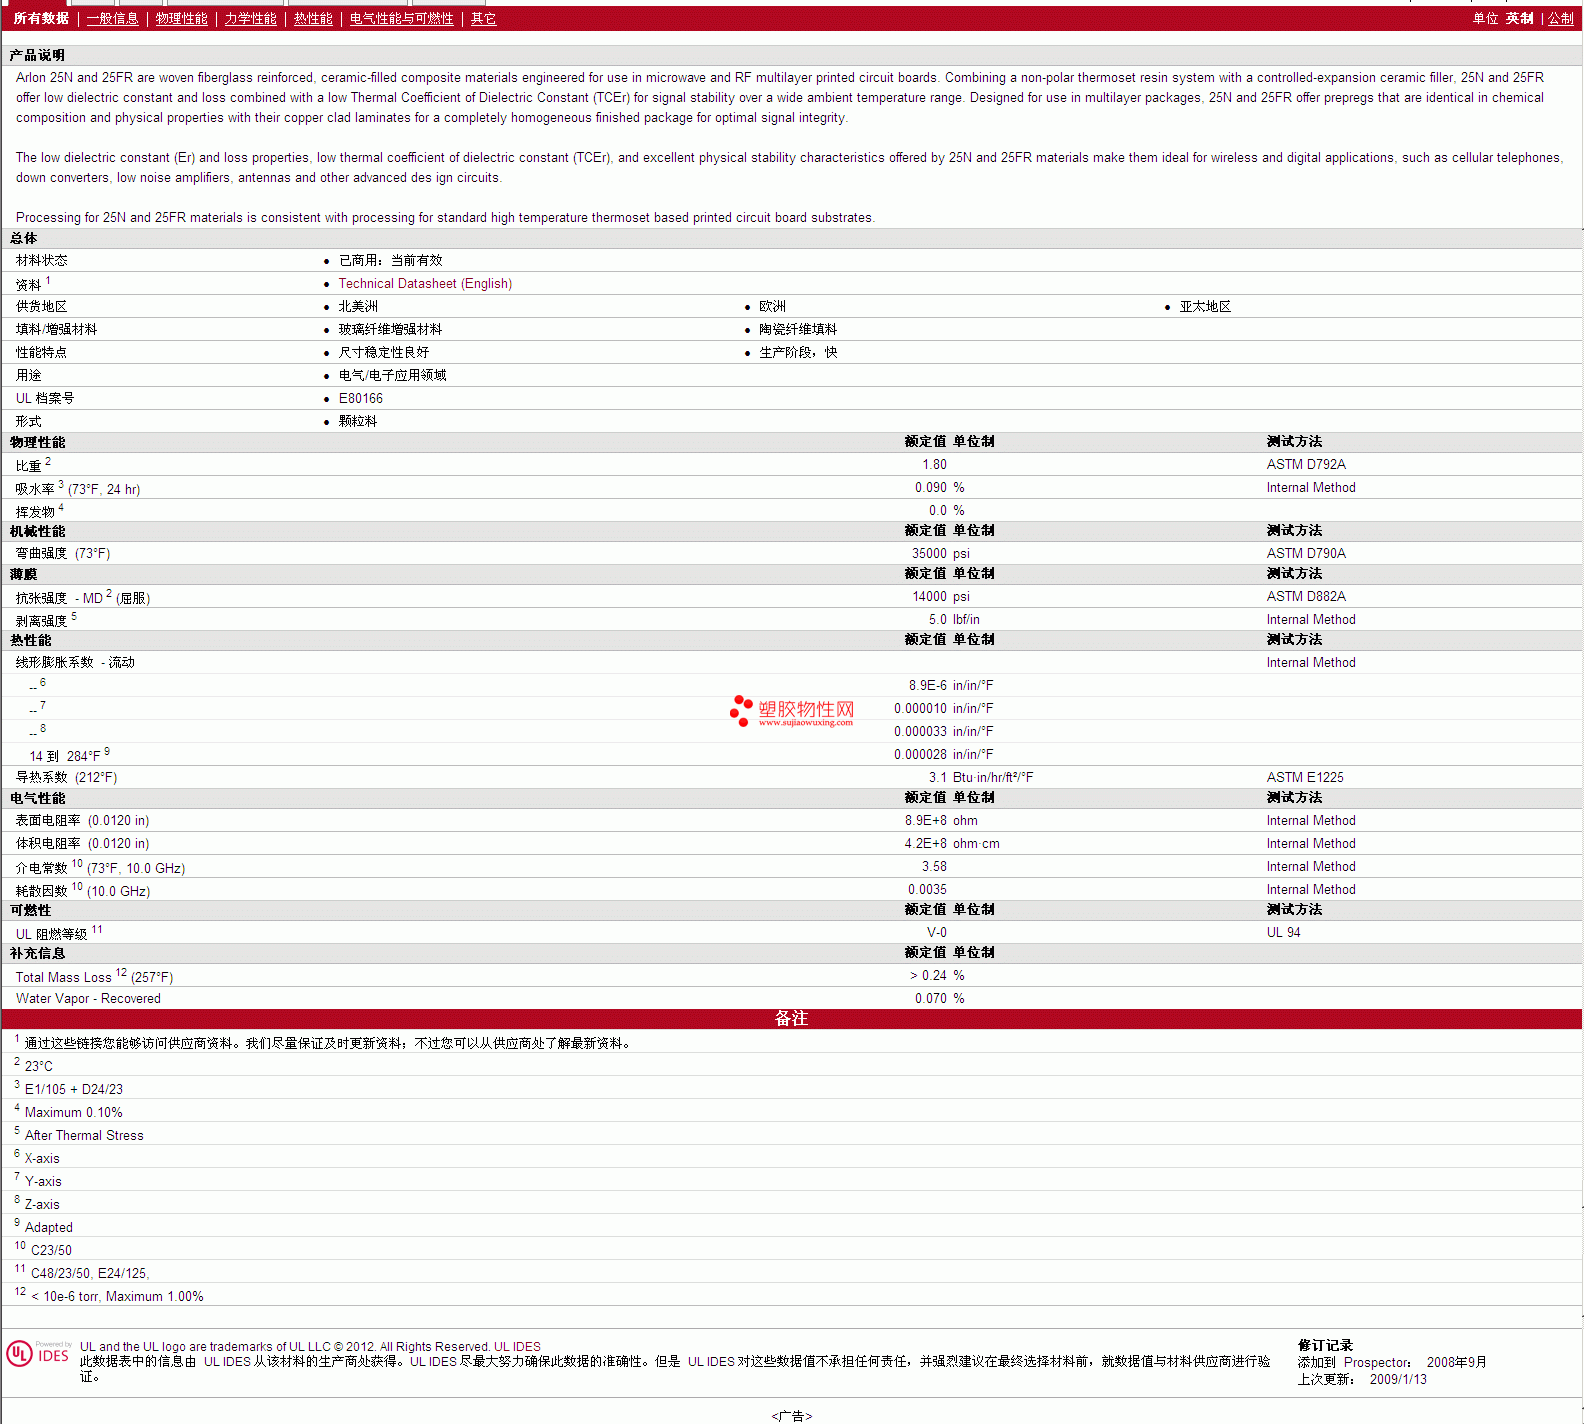1584x1424 pixels.
Task: Select footnote After Thermal Stress
Action: click(84, 1135)
